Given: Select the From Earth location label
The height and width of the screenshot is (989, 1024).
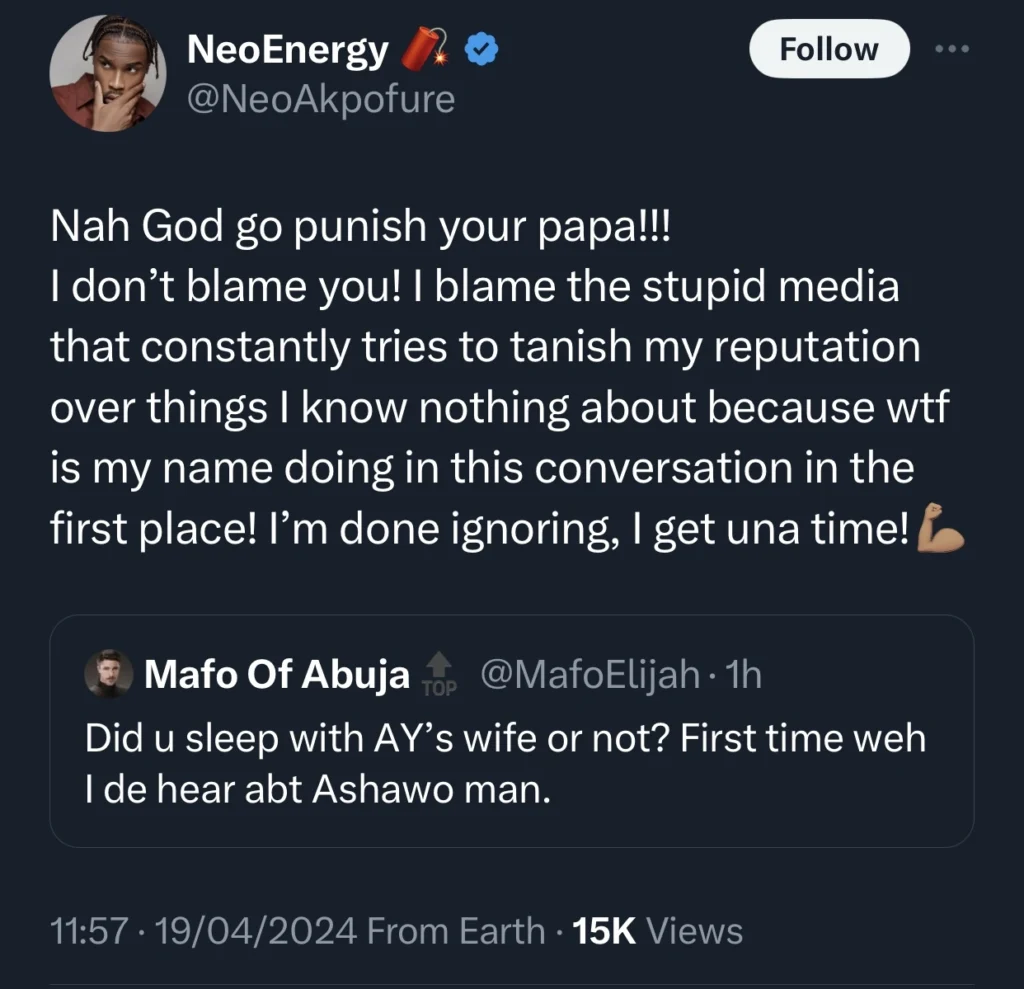Looking at the screenshot, I should point(455,931).
